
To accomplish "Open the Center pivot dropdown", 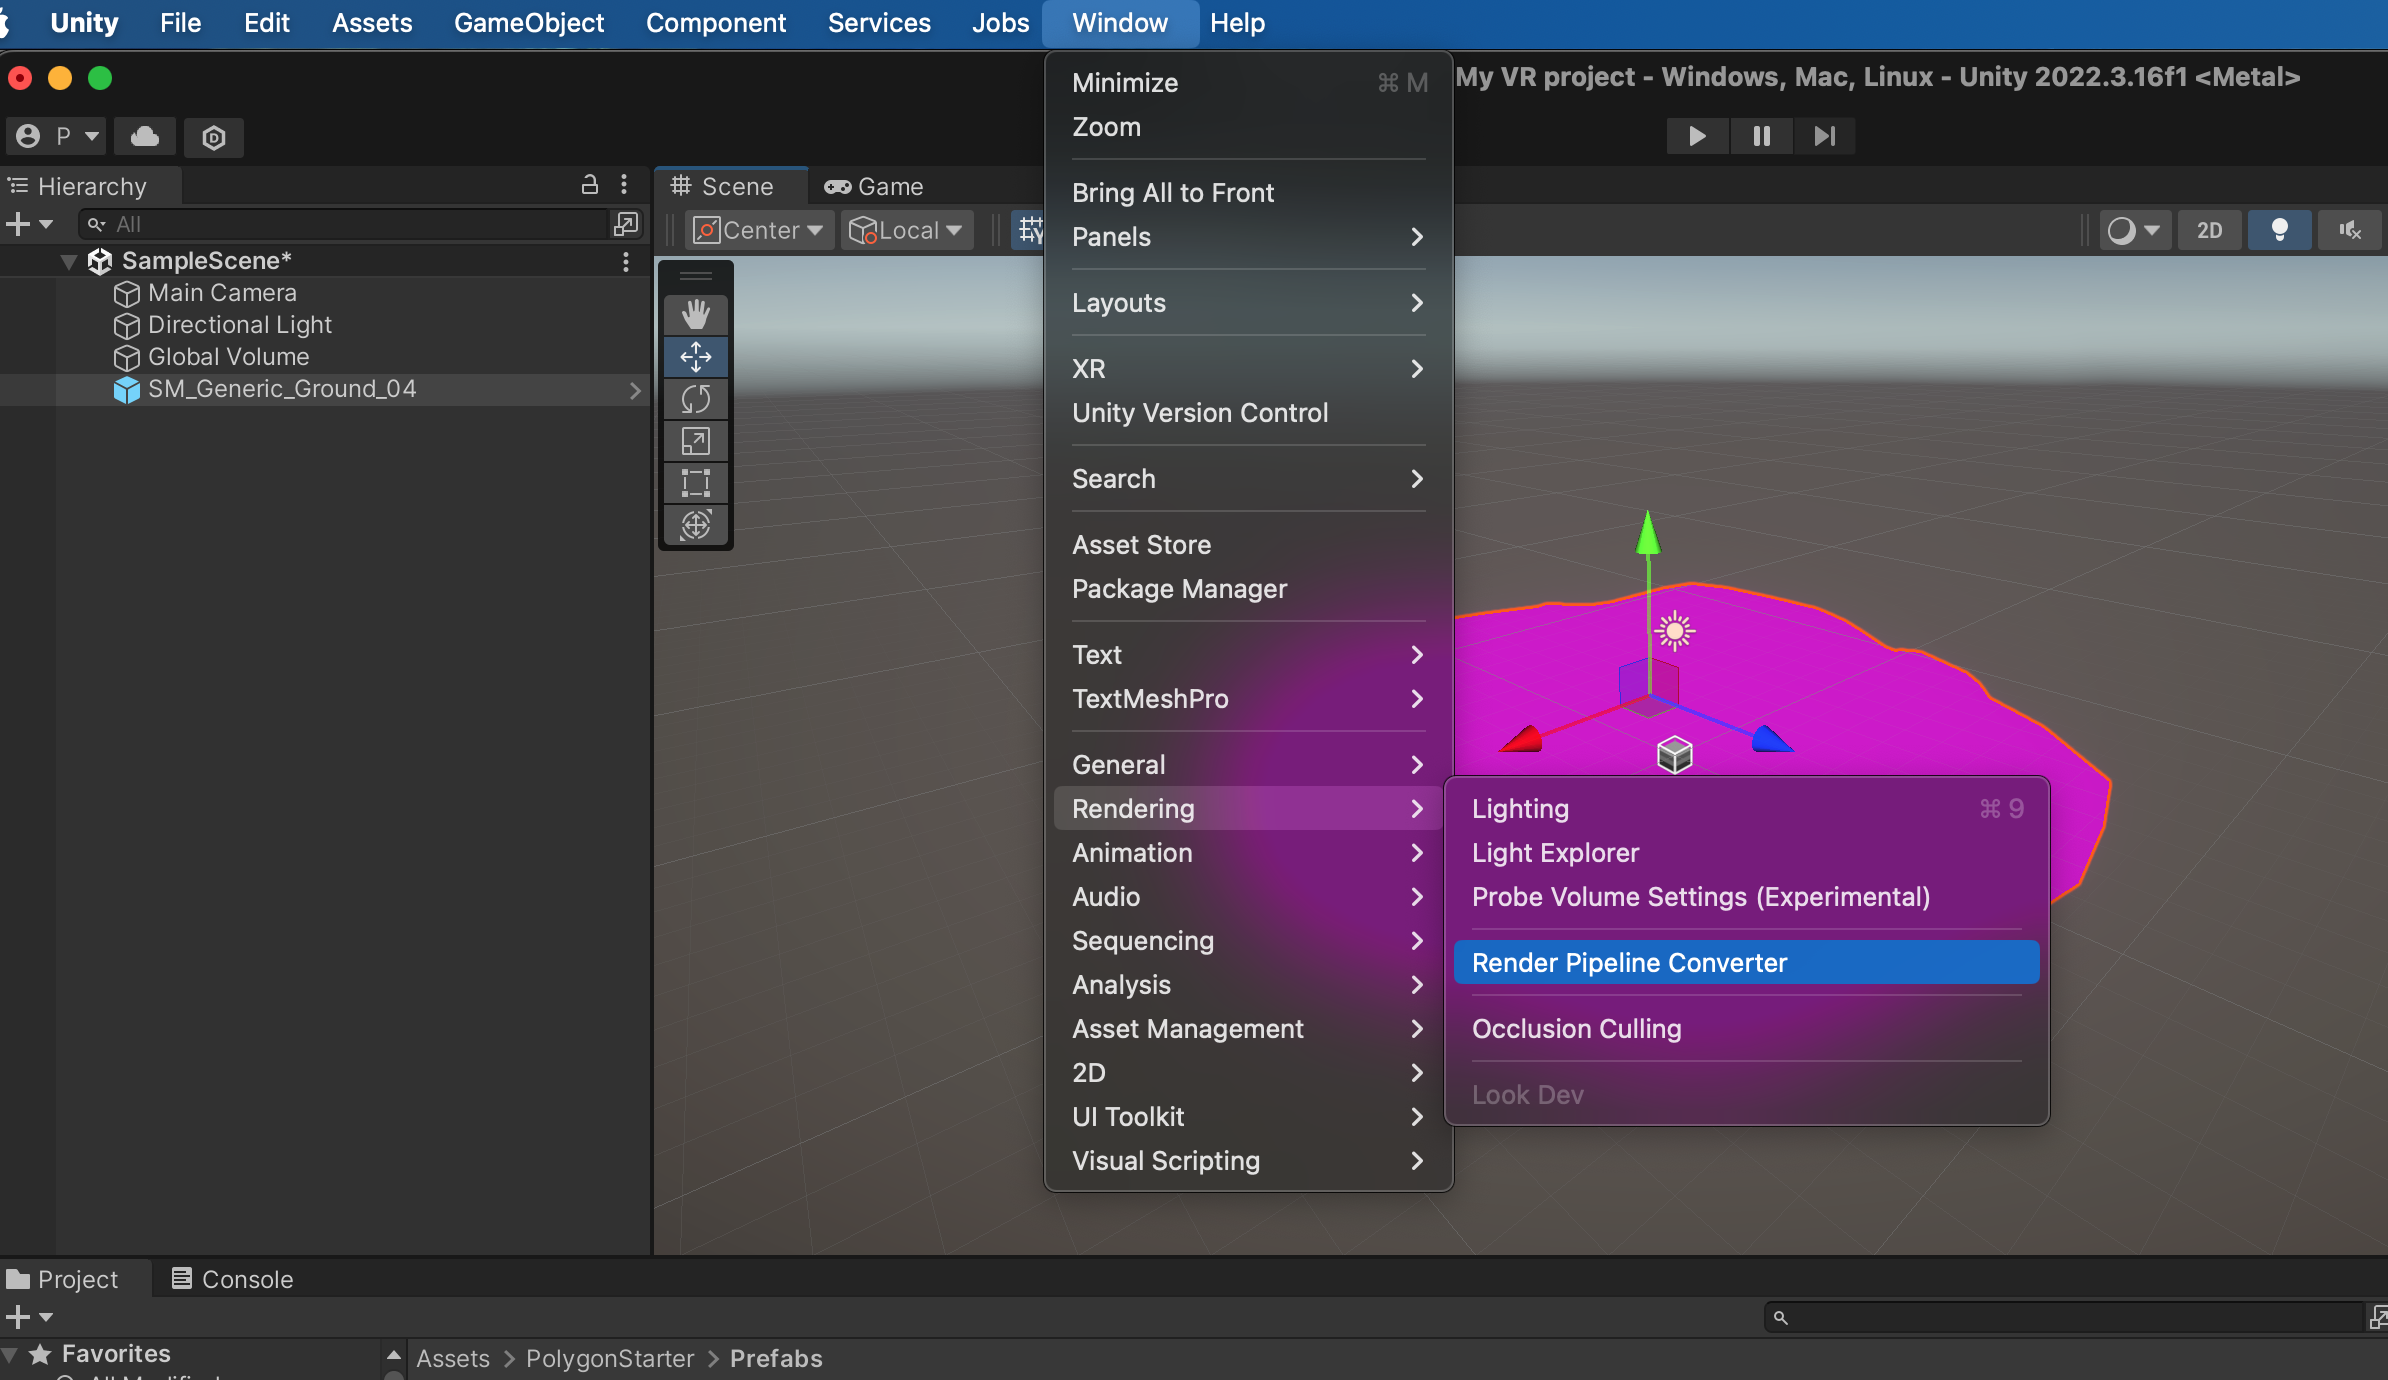I will point(760,230).
